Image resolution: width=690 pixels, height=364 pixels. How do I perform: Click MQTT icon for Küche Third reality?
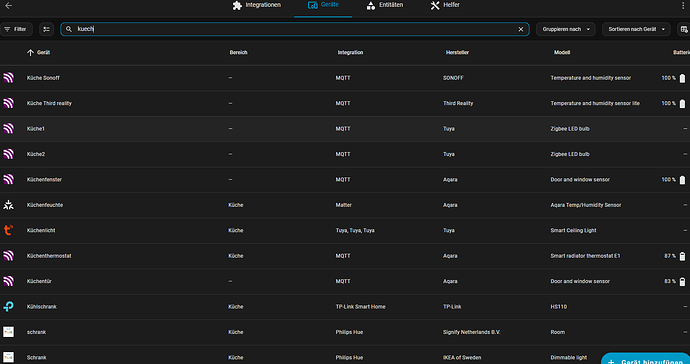point(8,103)
